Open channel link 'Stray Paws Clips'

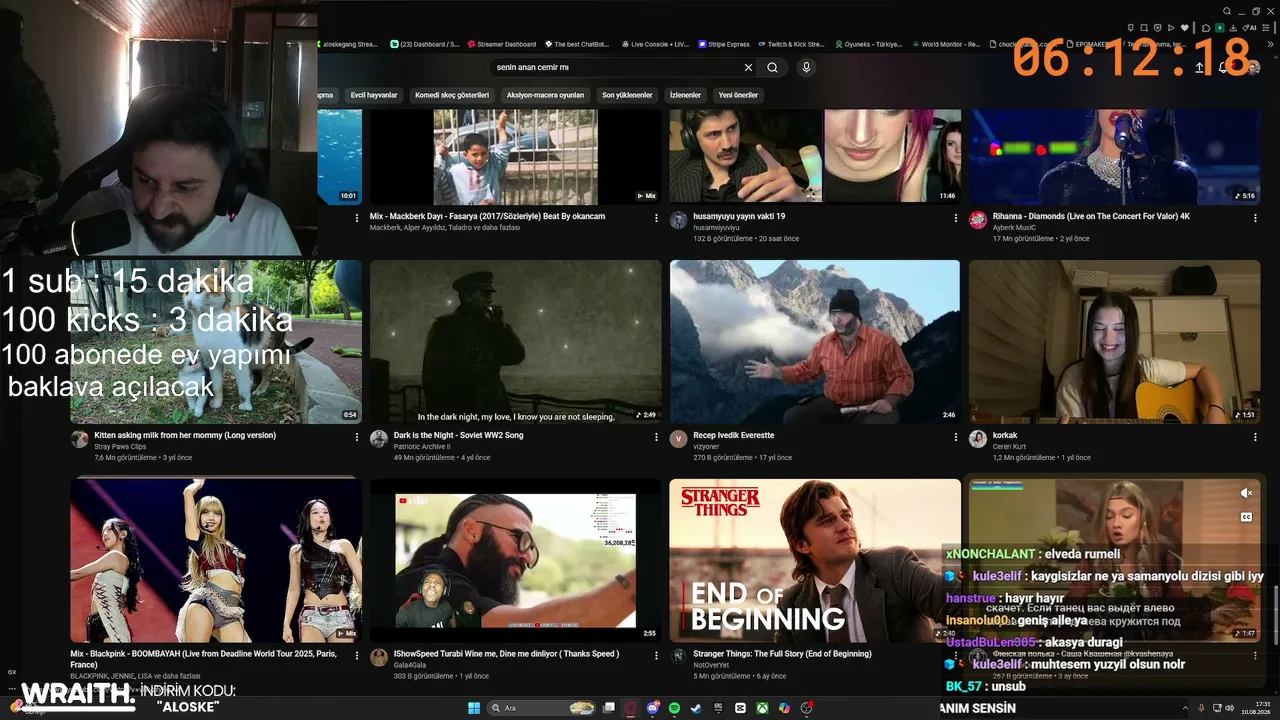[x=120, y=446]
